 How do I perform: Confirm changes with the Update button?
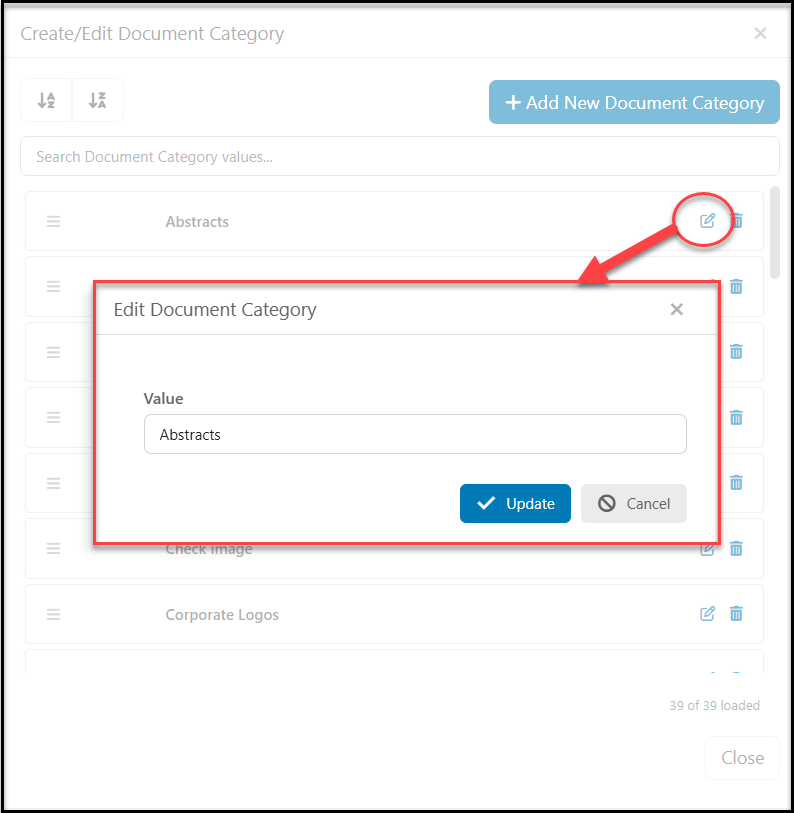tap(515, 503)
